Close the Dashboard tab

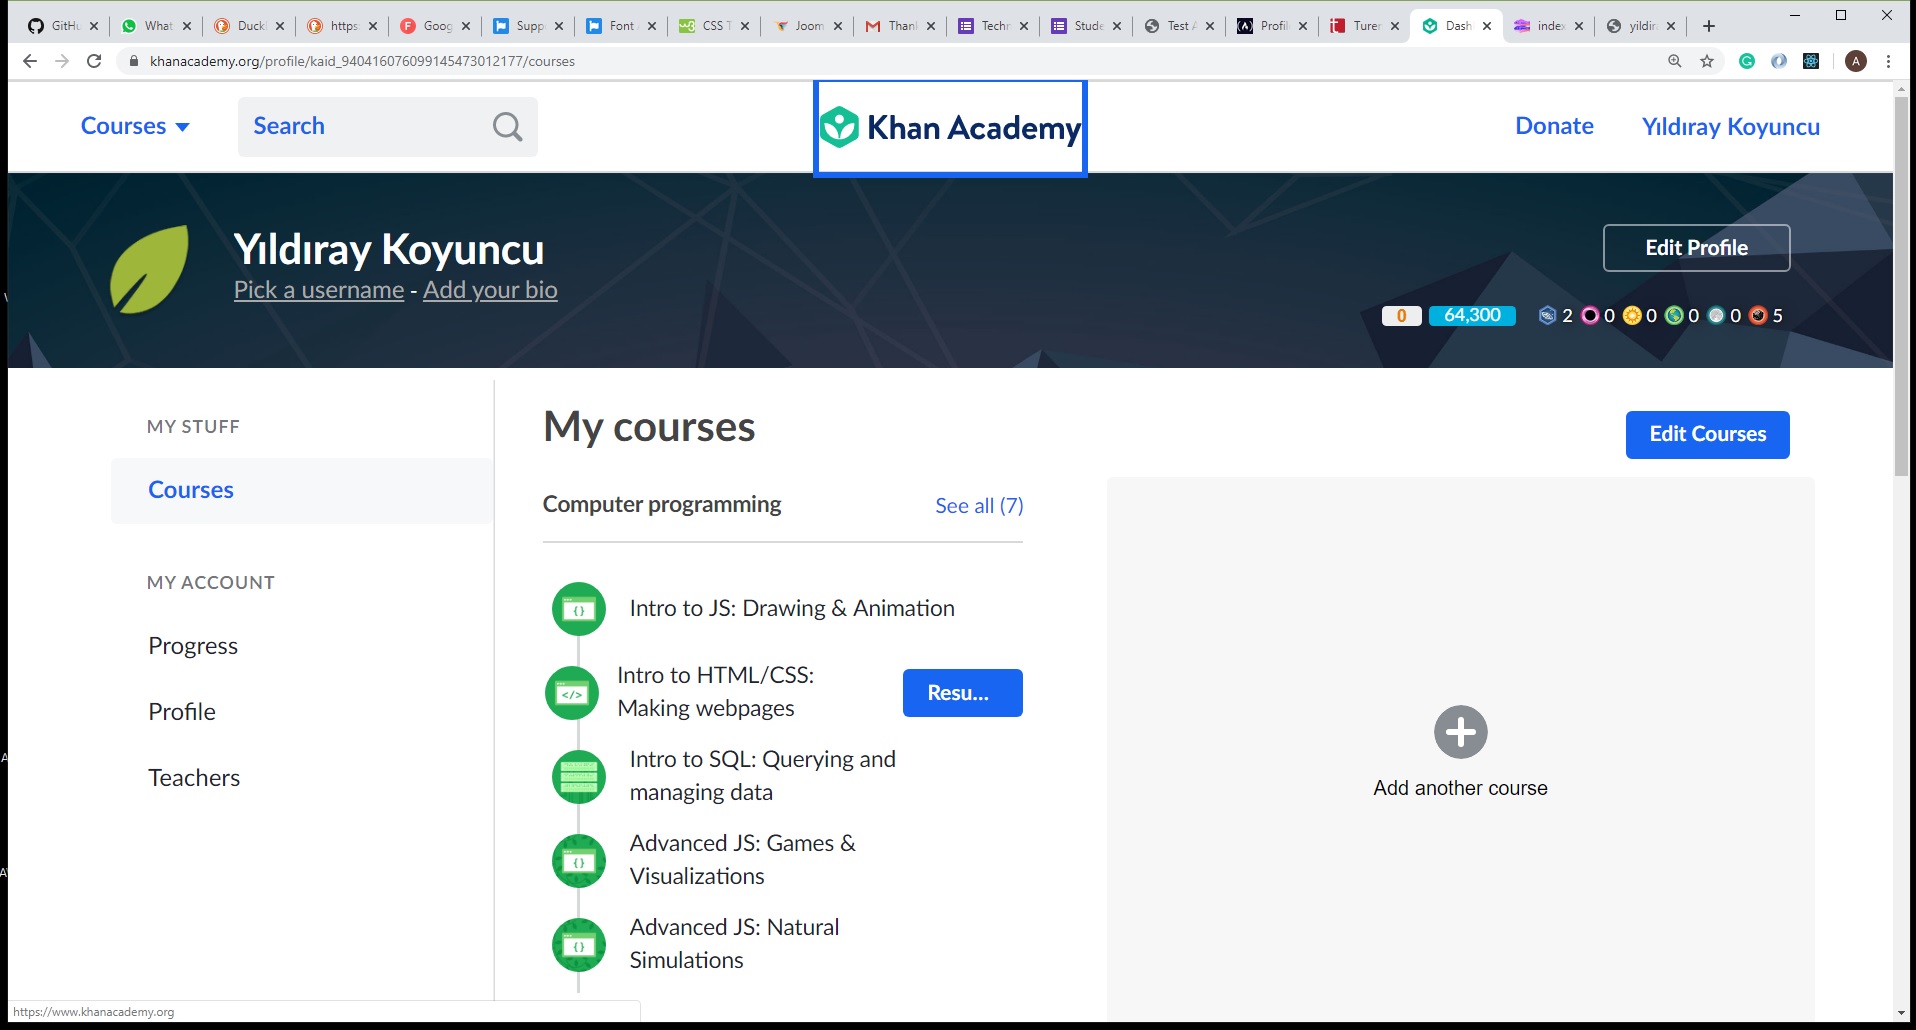(x=1487, y=26)
